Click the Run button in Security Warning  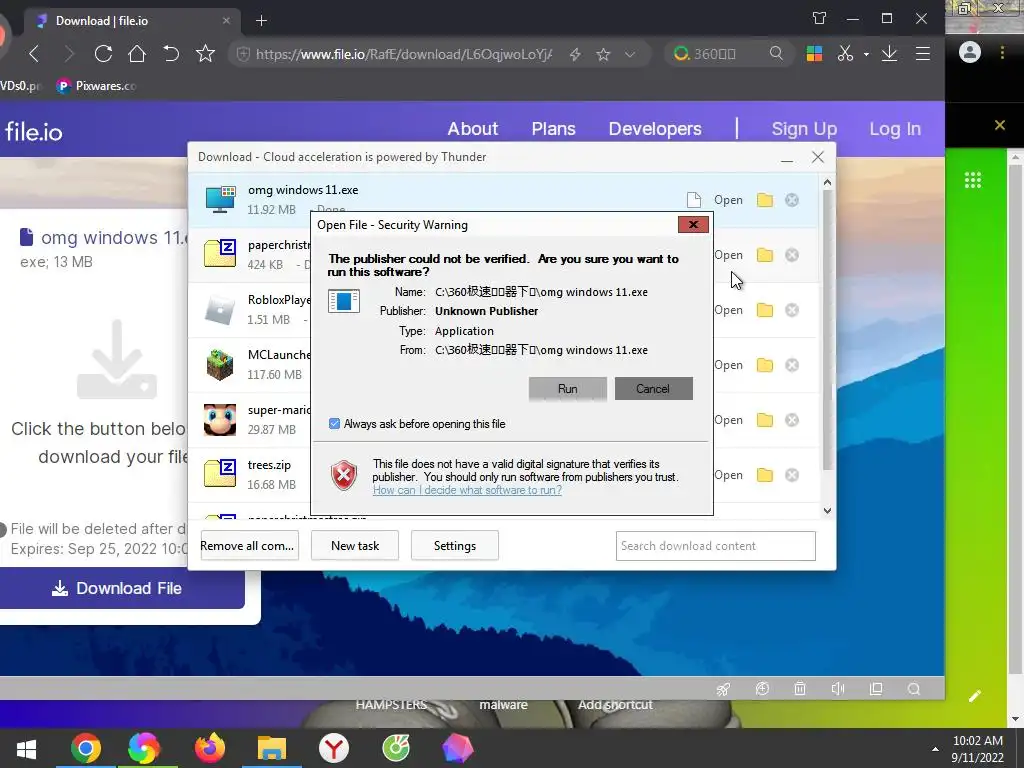[568, 389]
